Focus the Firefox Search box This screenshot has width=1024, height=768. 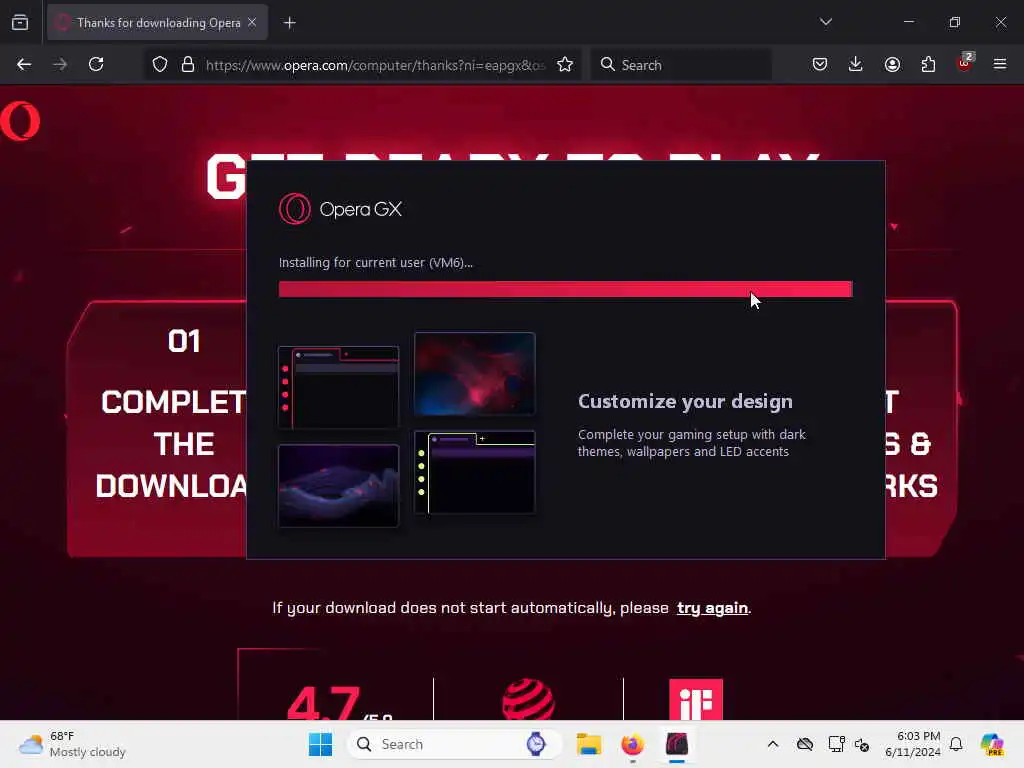pos(681,65)
